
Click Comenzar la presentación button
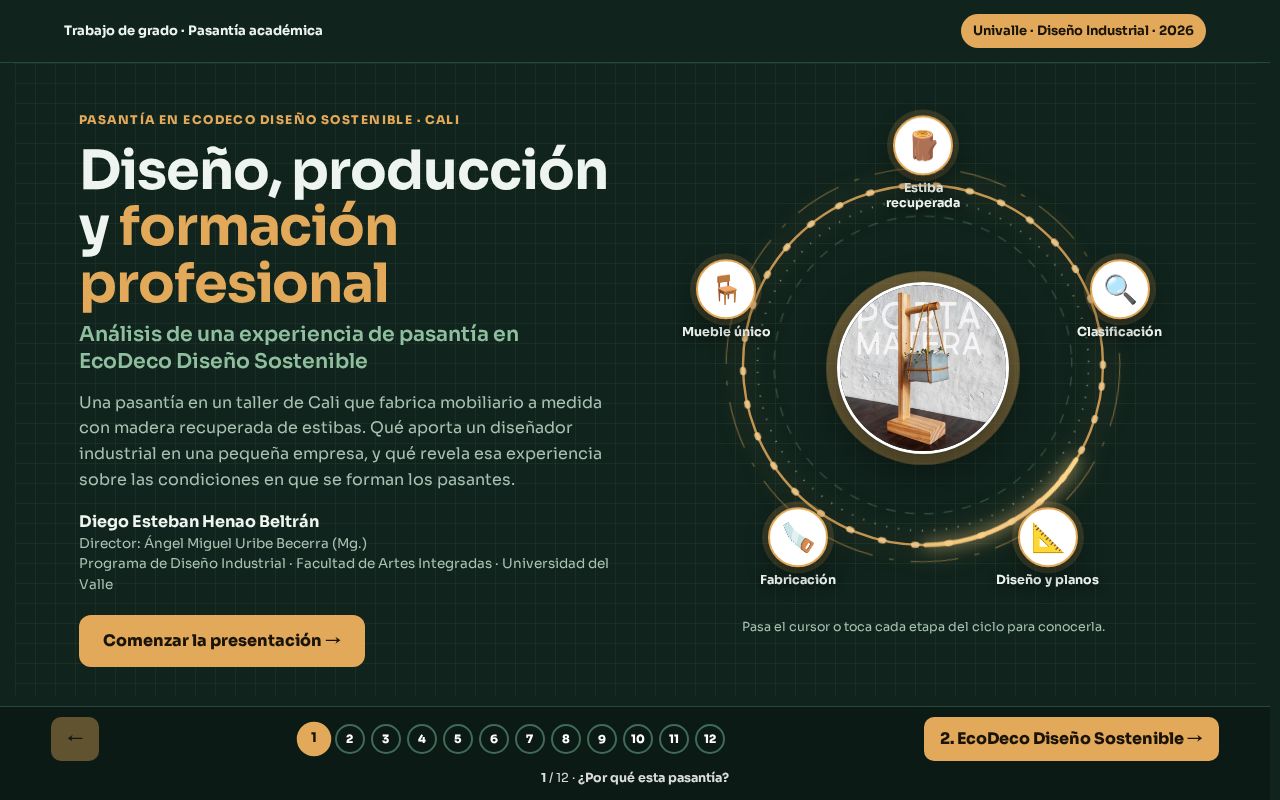pyautogui.click(x=222, y=641)
